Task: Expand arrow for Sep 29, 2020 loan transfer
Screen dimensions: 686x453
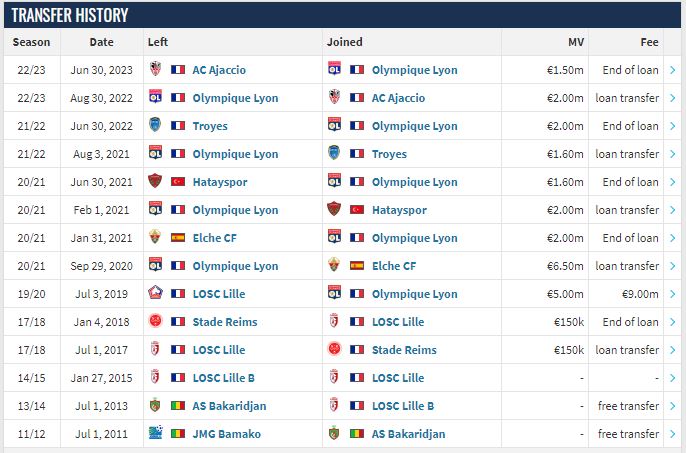Action: click(x=672, y=266)
